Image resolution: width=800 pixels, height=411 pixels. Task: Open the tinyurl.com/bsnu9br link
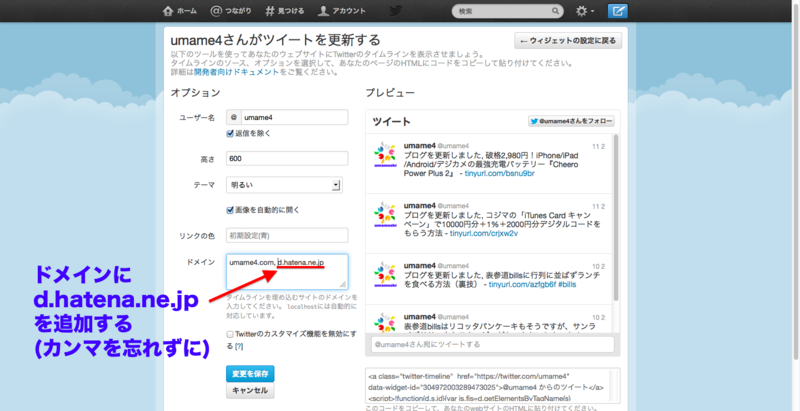coord(499,173)
